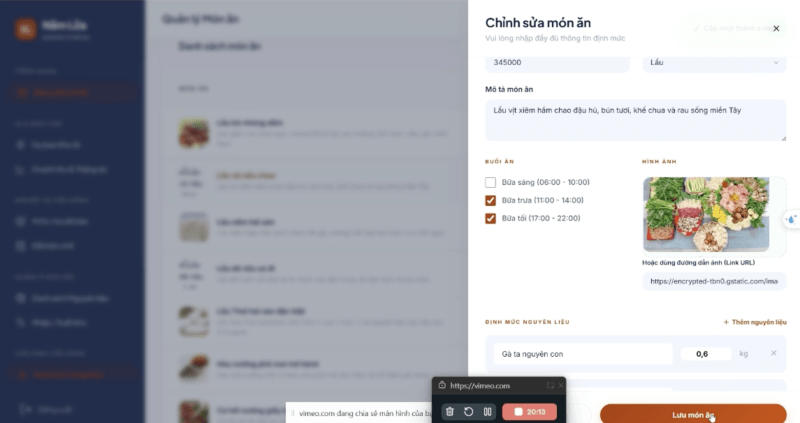
Task: Stop recording at 20:13 timer
Action: coord(529,412)
